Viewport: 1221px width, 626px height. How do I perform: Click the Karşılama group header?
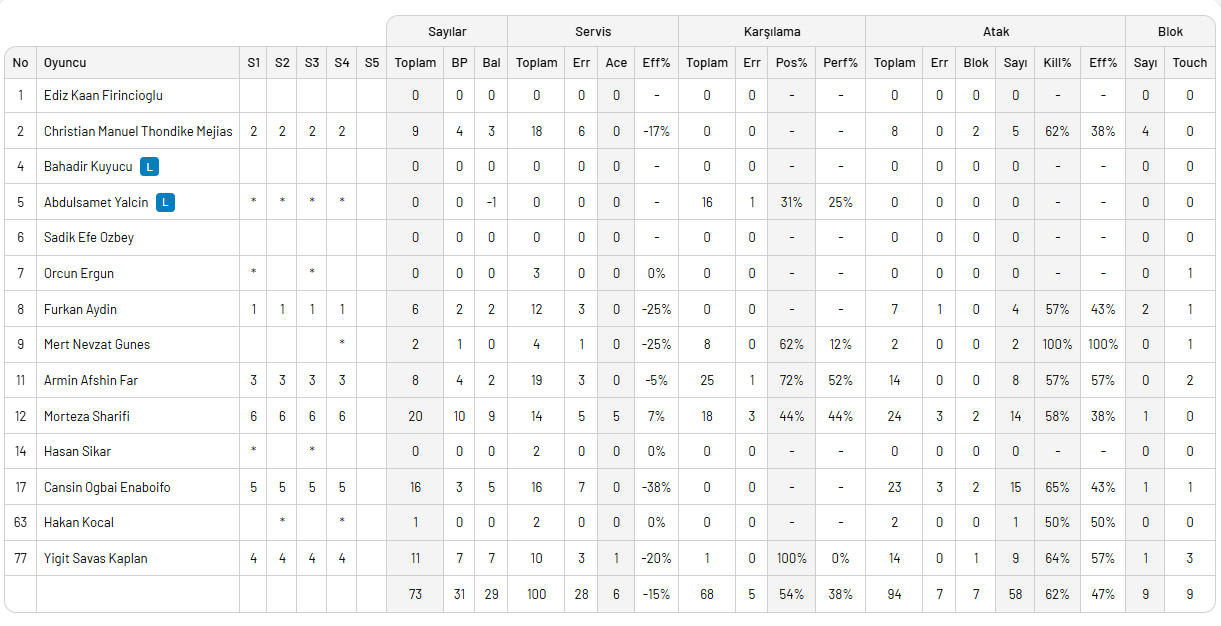[772, 32]
